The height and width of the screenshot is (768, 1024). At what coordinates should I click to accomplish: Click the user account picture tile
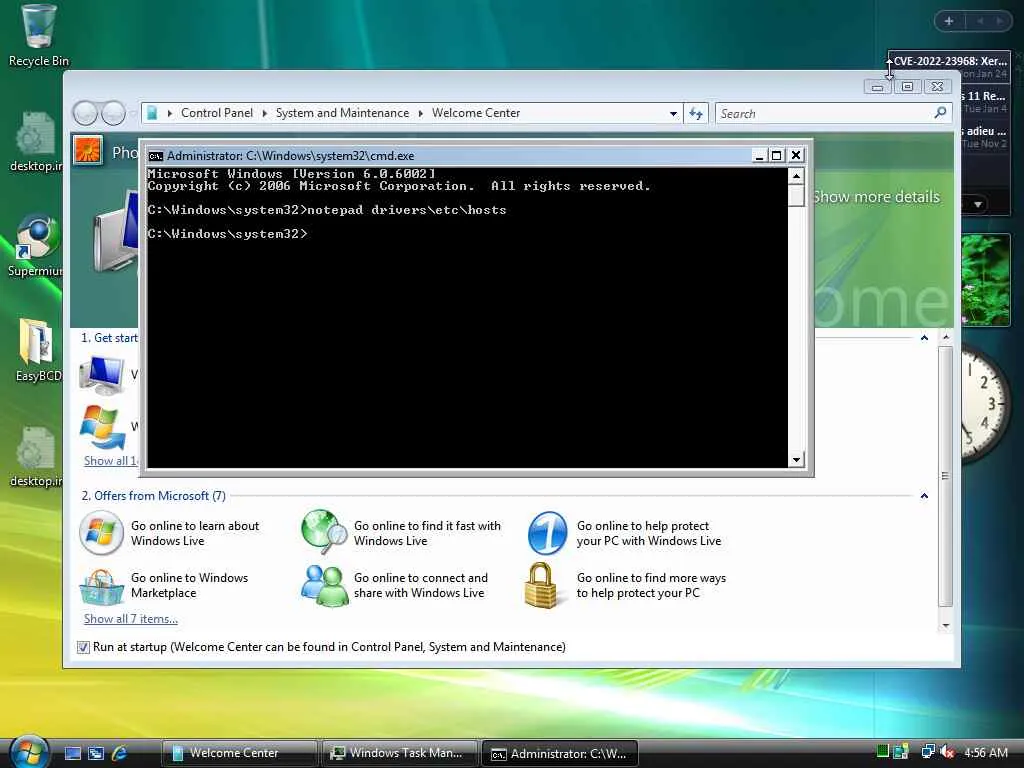coord(88,150)
